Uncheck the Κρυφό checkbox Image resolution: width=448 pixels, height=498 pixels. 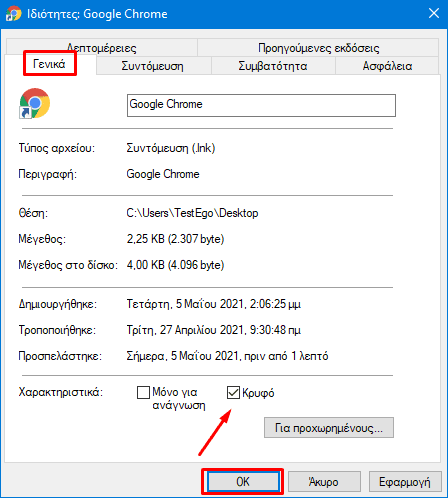tap(233, 392)
